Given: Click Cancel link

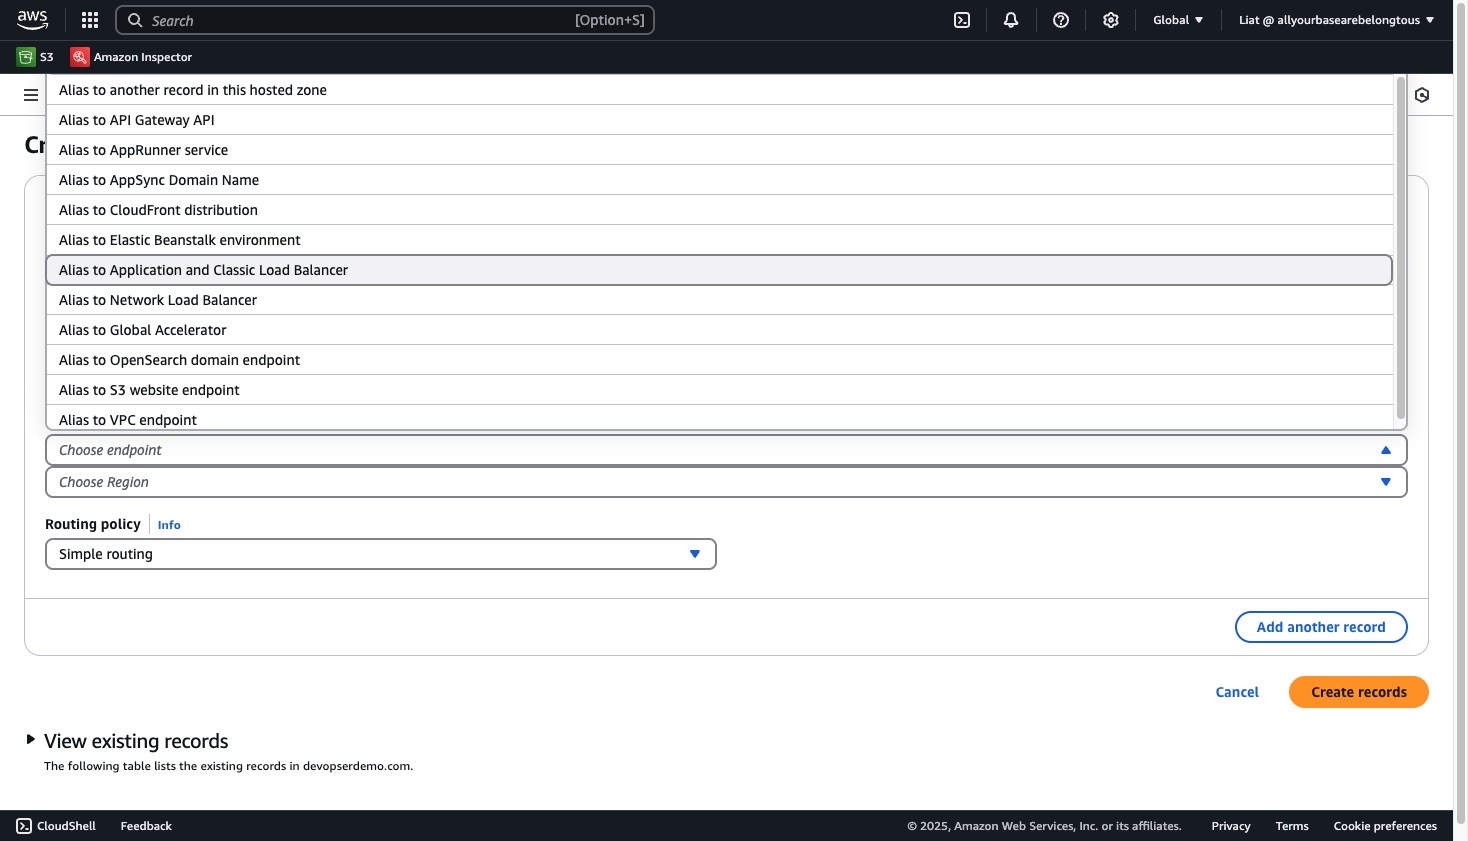Looking at the screenshot, I should pyautogui.click(x=1237, y=692).
